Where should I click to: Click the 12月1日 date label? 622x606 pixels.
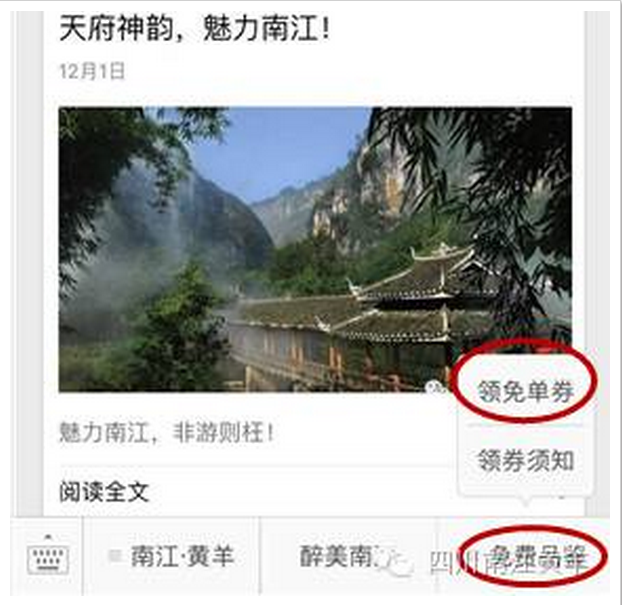[x=92, y=71]
